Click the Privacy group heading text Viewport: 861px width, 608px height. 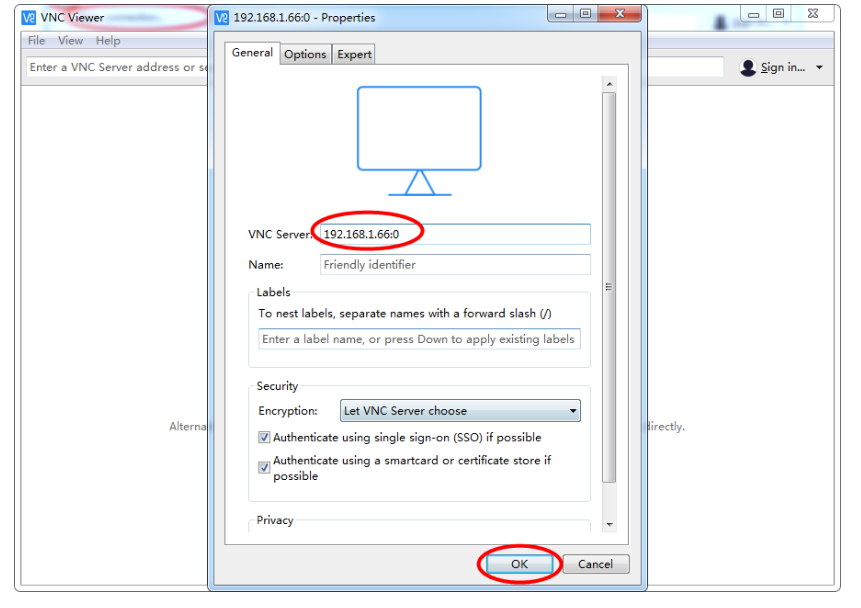pos(275,520)
